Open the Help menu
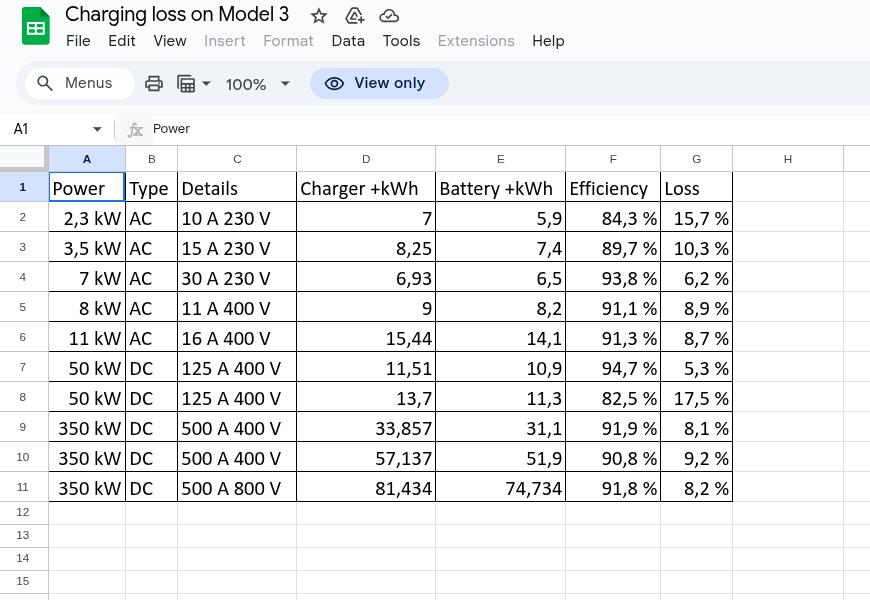The height and width of the screenshot is (600, 870). coord(548,41)
